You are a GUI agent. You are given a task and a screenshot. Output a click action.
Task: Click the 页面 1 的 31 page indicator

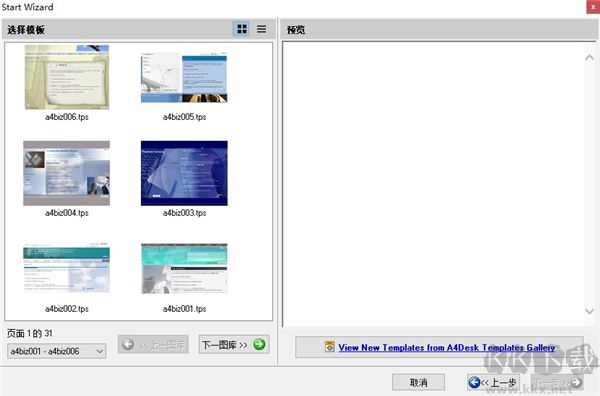coord(30,333)
